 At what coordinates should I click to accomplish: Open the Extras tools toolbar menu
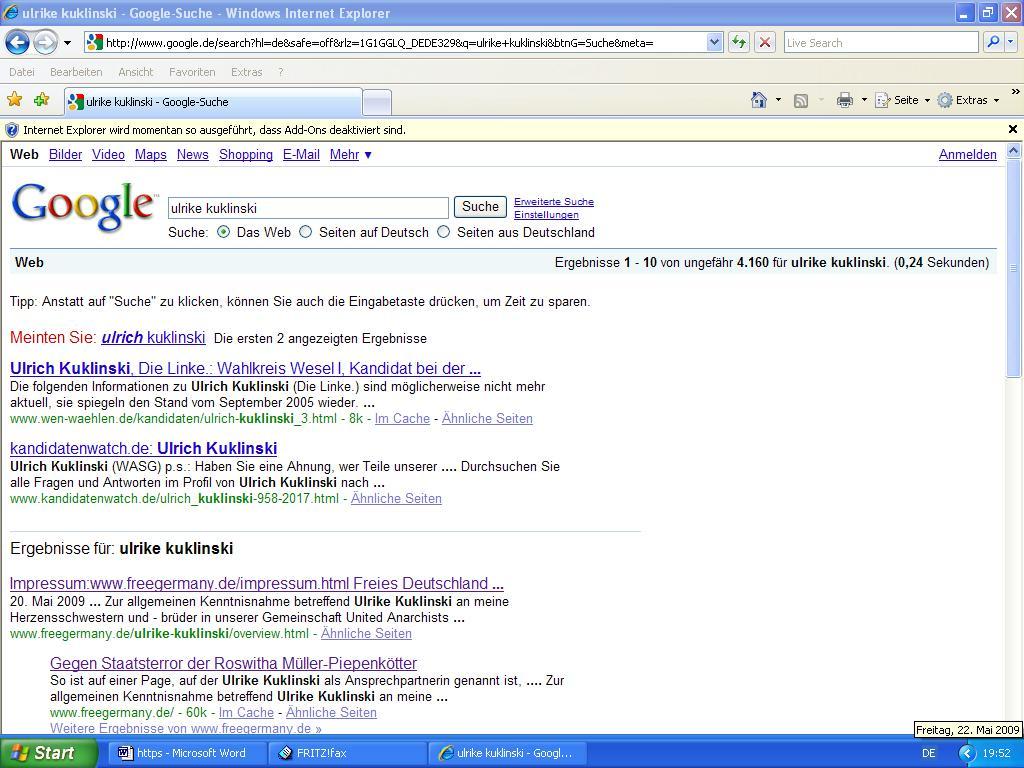tap(968, 100)
